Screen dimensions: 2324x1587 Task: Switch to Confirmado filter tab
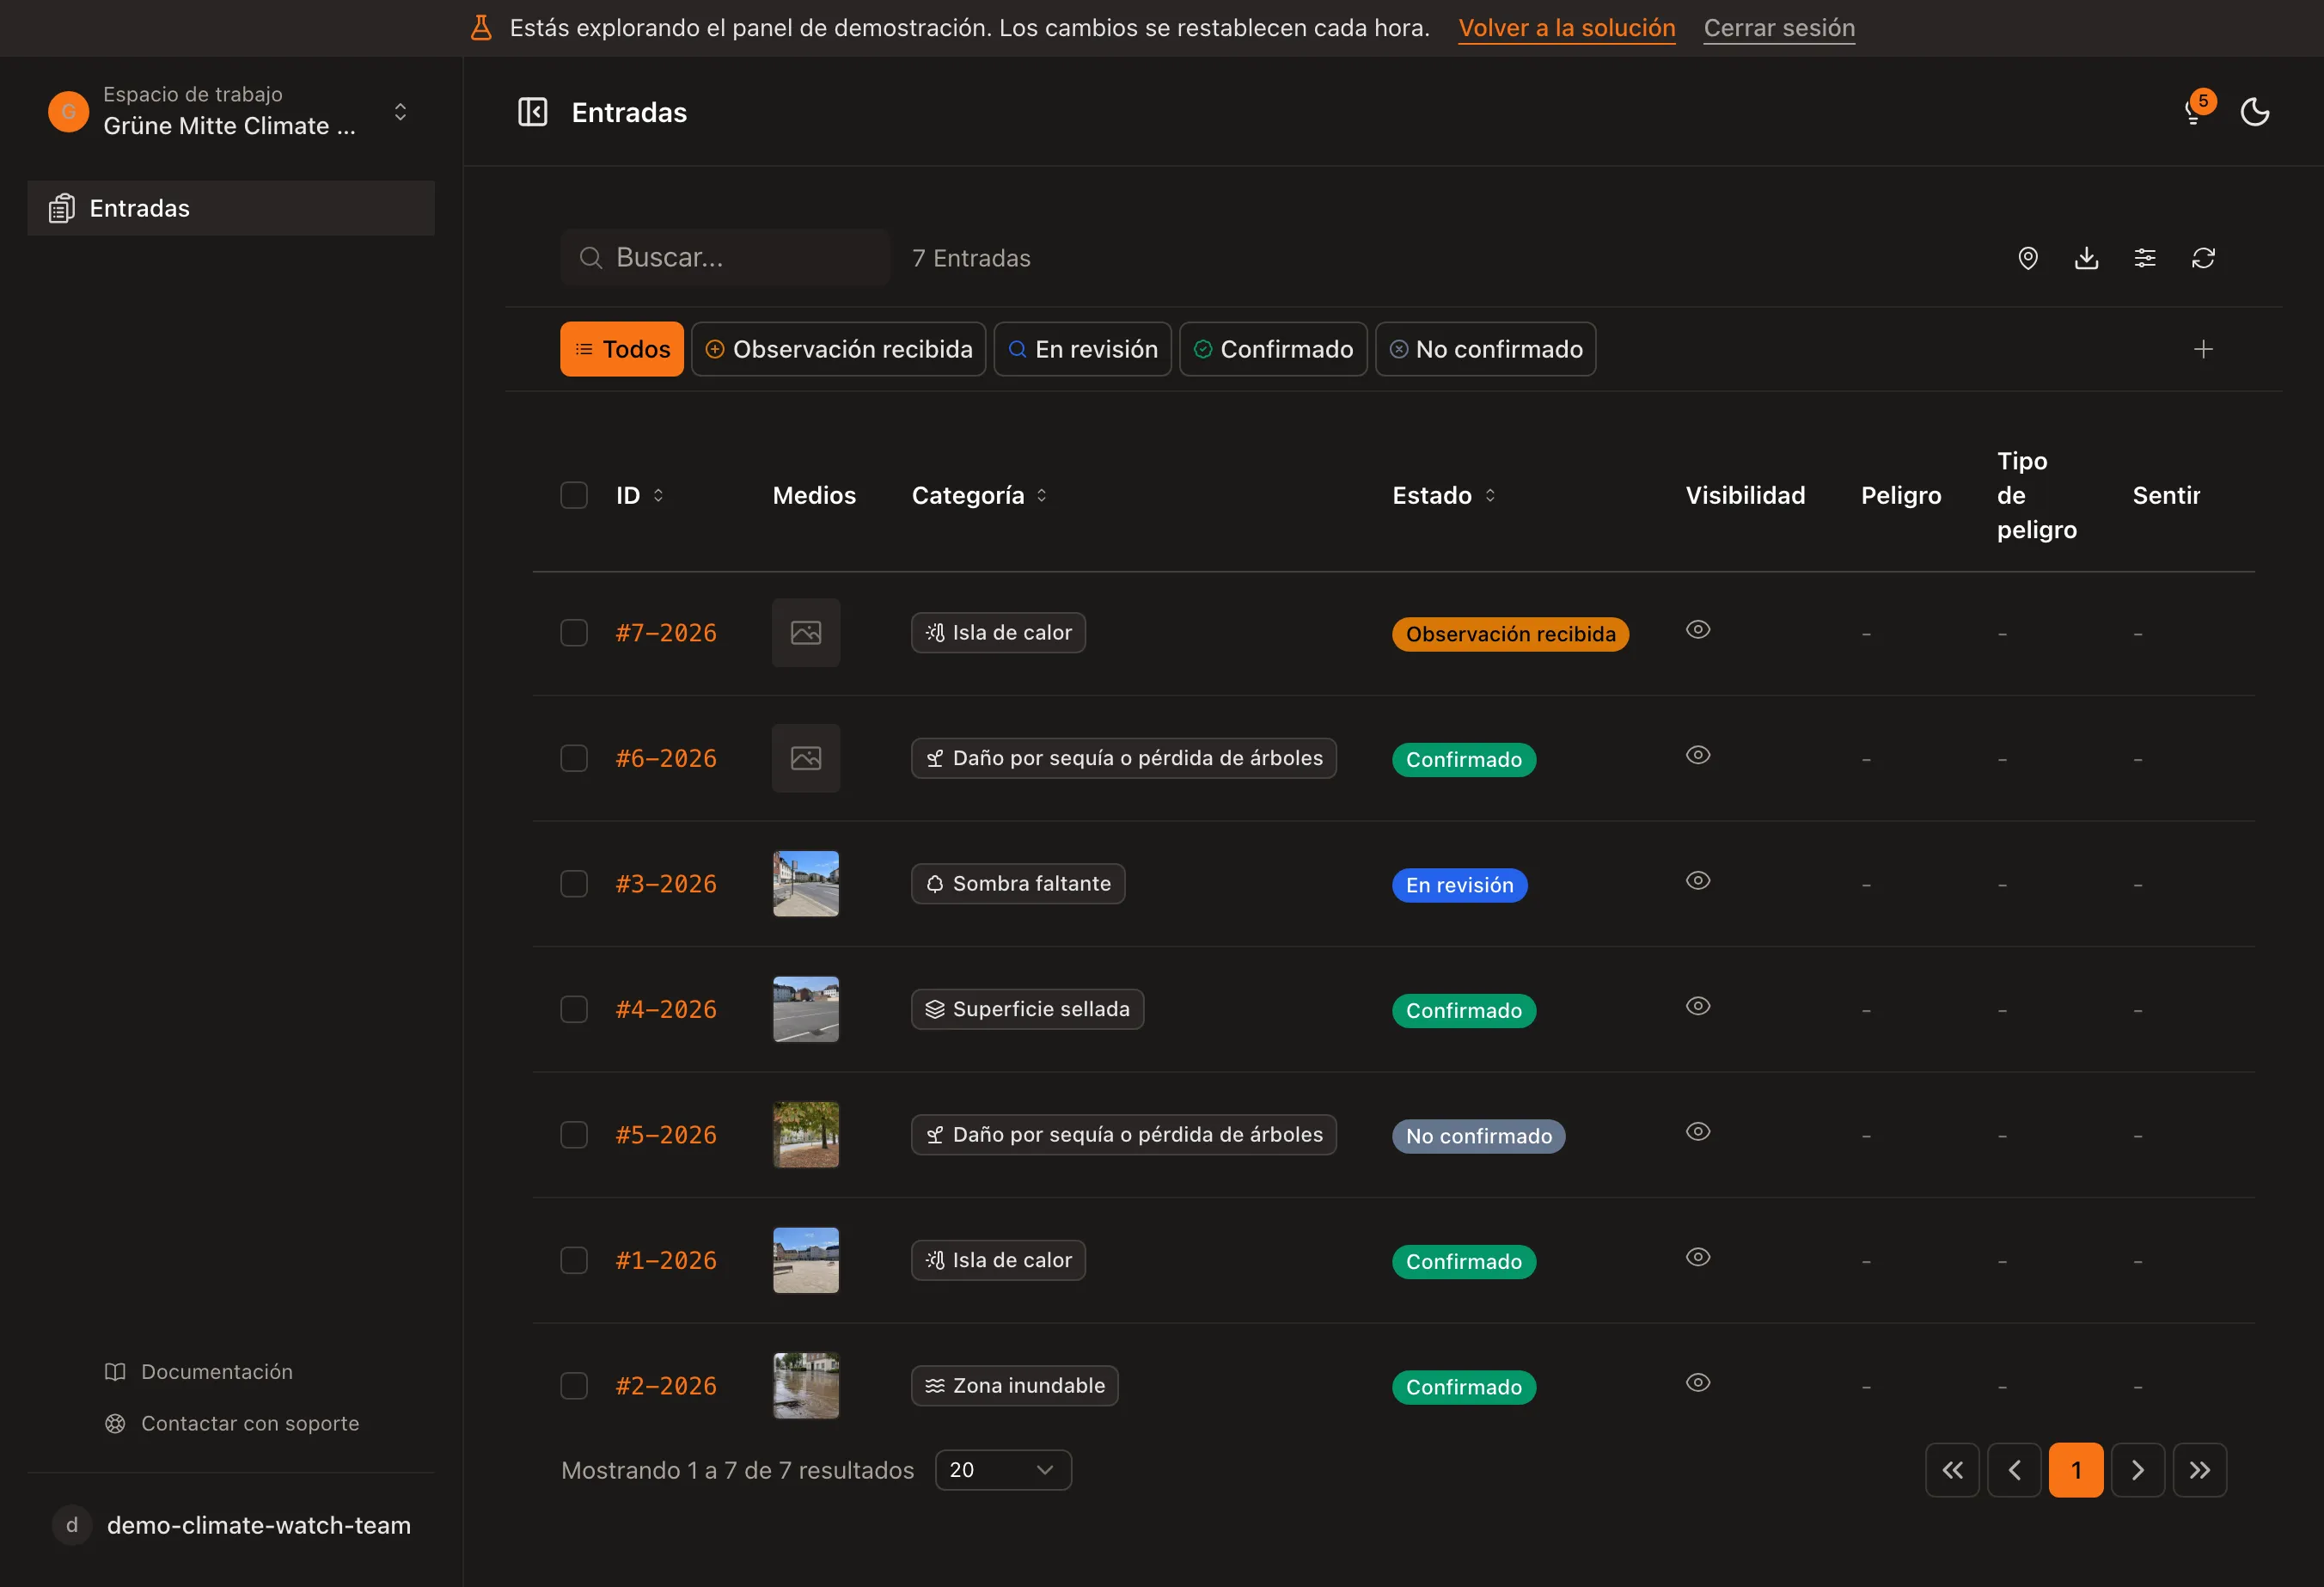pos(1274,349)
